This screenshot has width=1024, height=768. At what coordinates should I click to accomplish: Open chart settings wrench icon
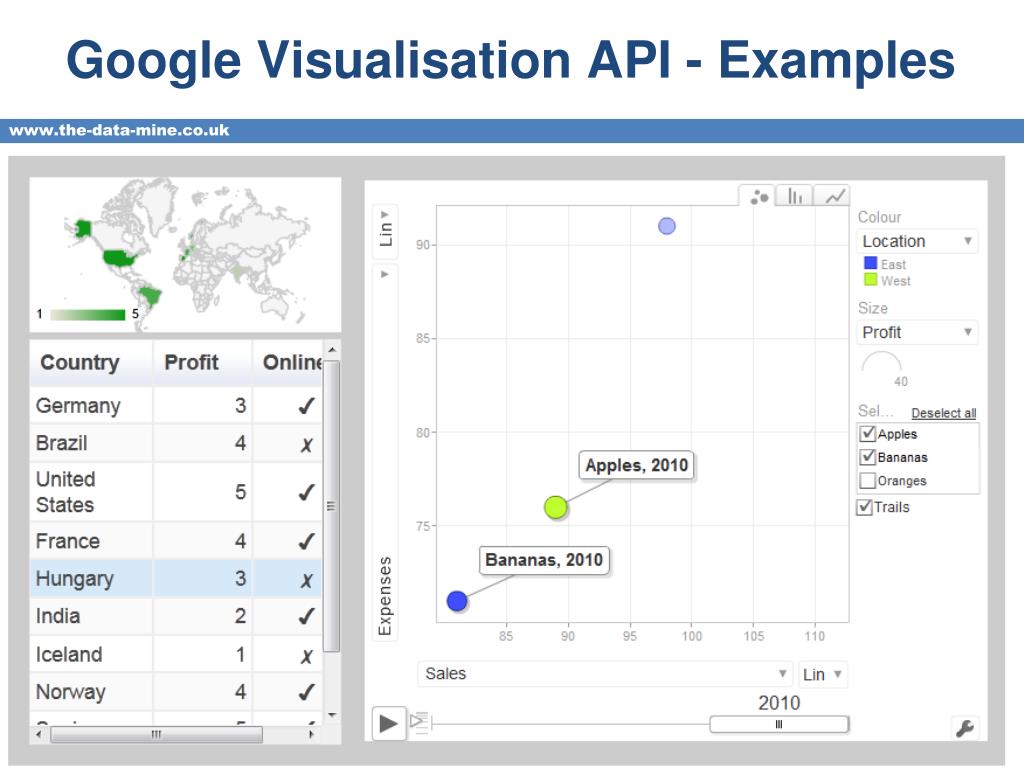point(965,728)
